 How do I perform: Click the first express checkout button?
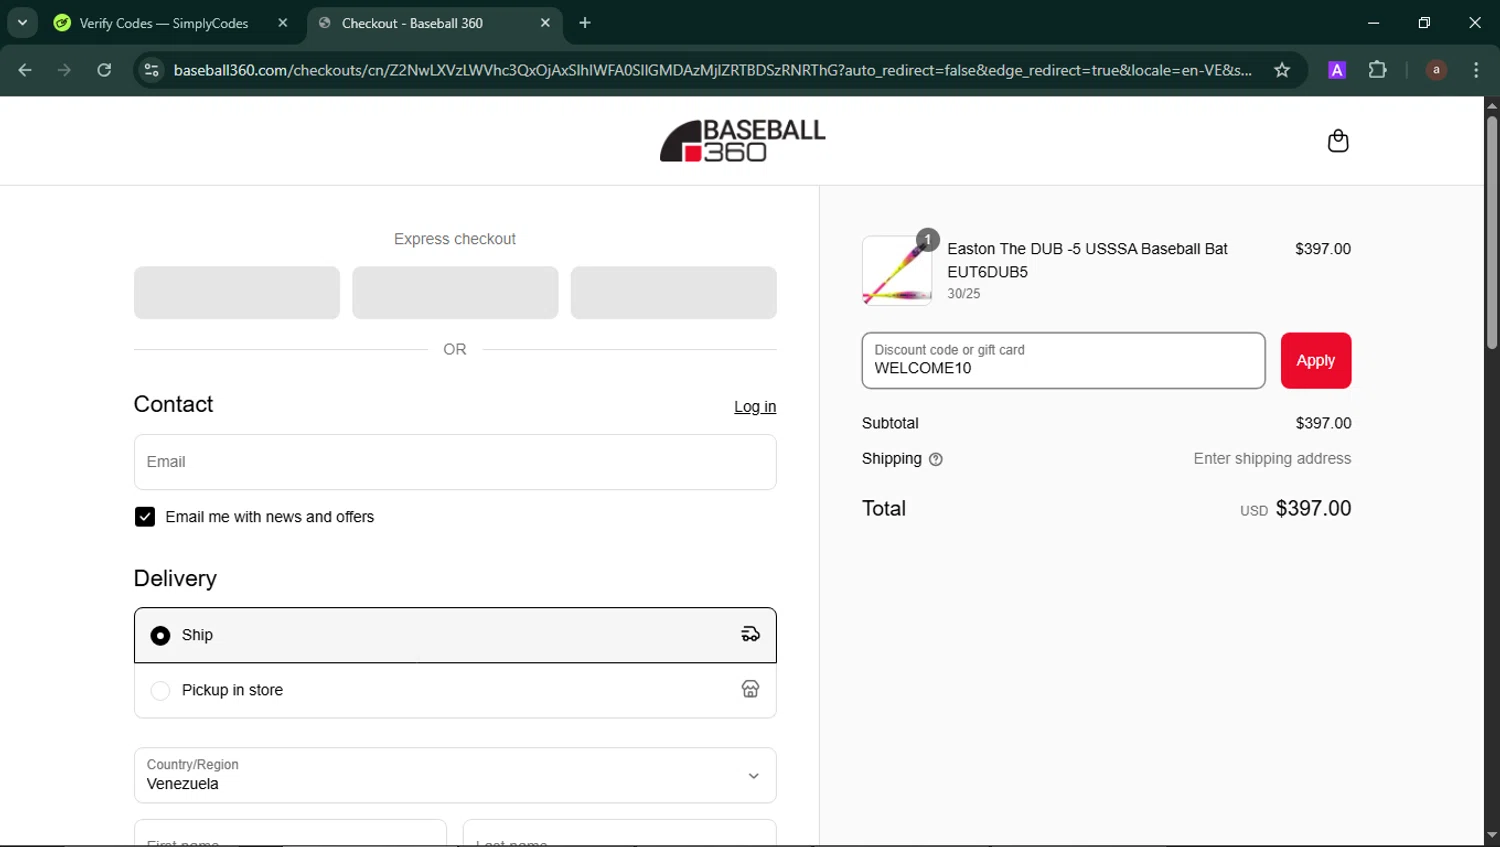pyautogui.click(x=237, y=293)
